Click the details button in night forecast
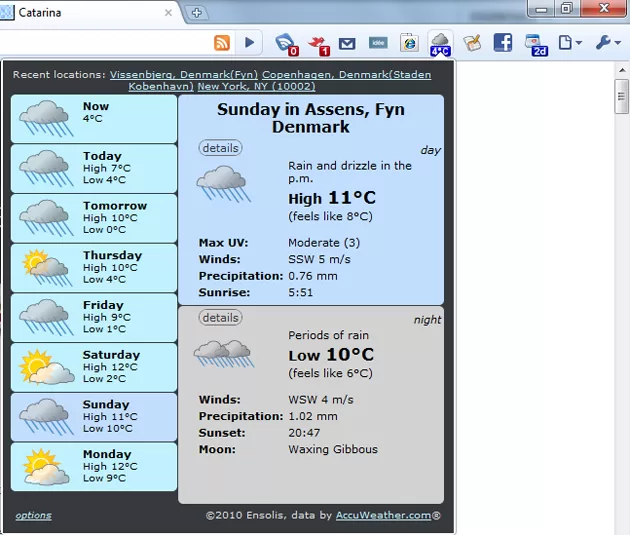 pos(220,318)
